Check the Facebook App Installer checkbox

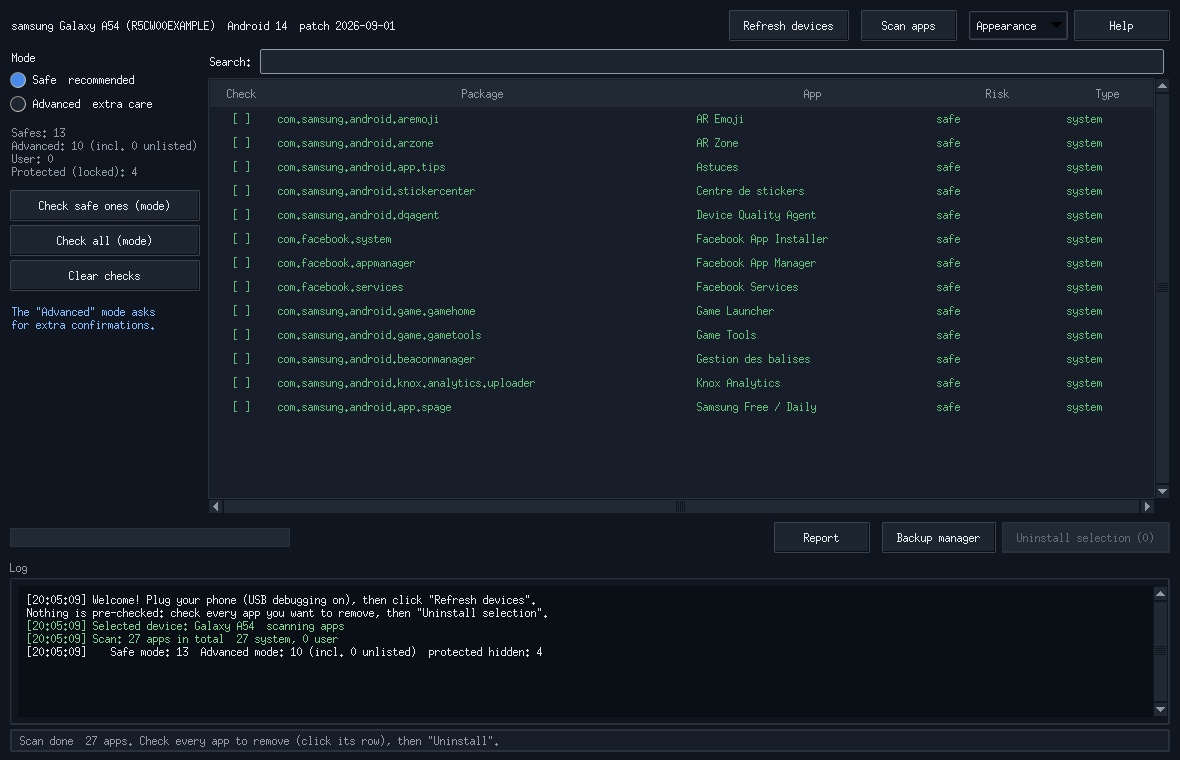click(241, 239)
